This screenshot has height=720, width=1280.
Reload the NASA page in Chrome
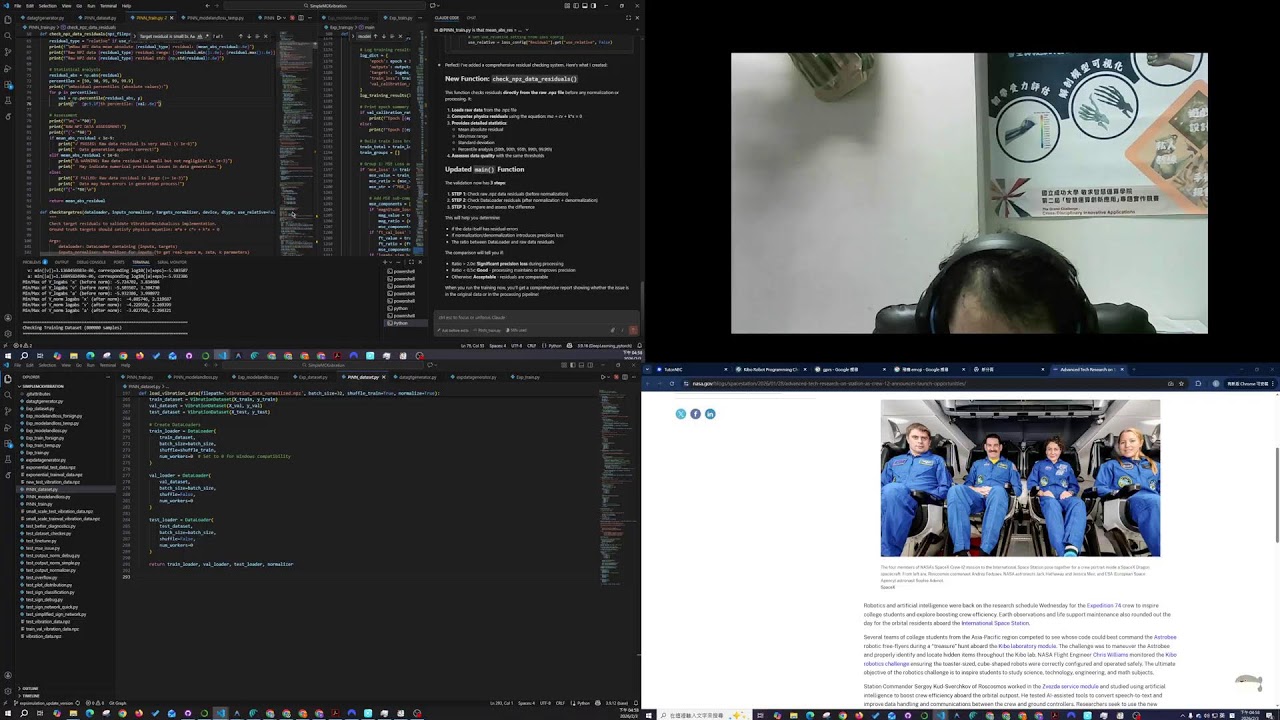672,383
